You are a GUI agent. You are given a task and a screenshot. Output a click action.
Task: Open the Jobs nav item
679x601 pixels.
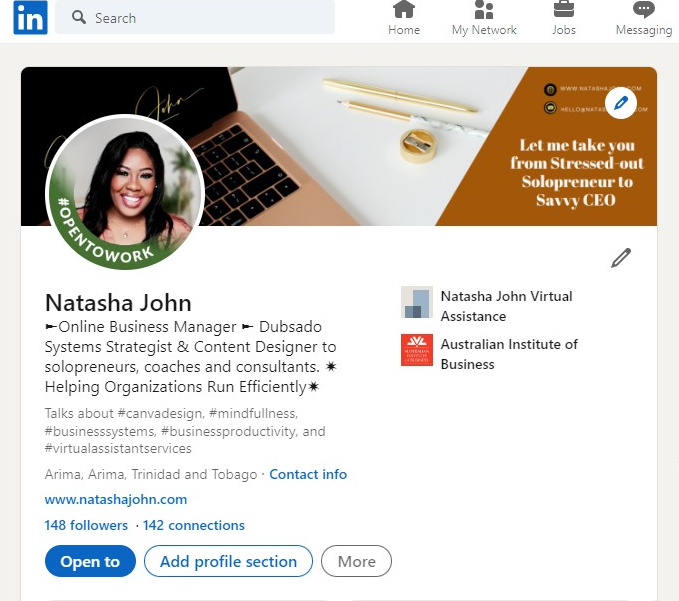564,18
